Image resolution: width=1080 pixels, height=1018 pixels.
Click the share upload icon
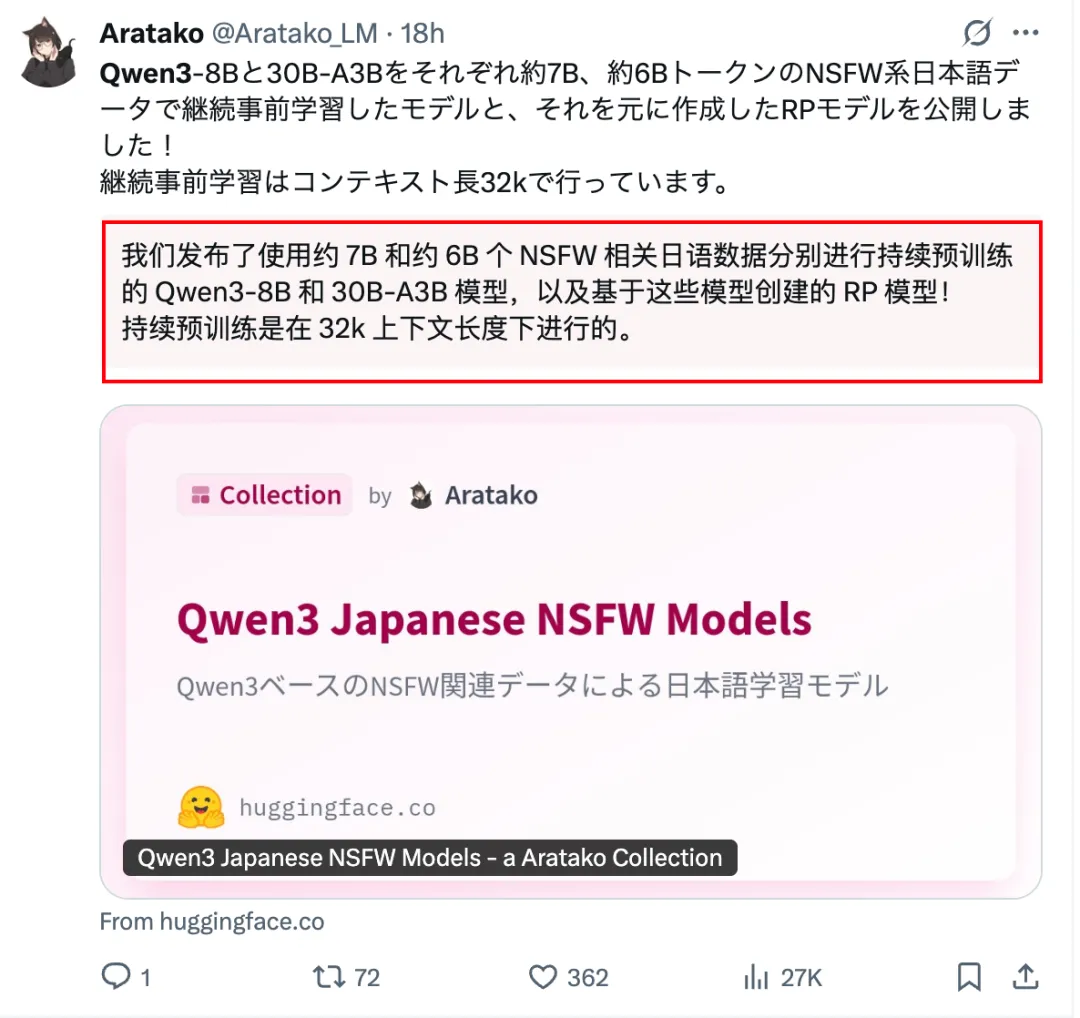1026,977
